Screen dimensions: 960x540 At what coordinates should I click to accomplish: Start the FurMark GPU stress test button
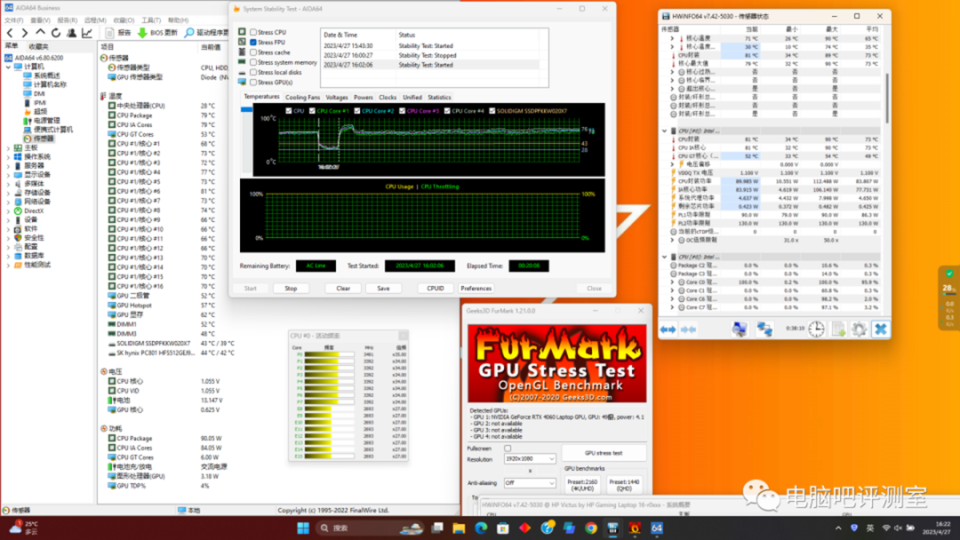[604, 453]
